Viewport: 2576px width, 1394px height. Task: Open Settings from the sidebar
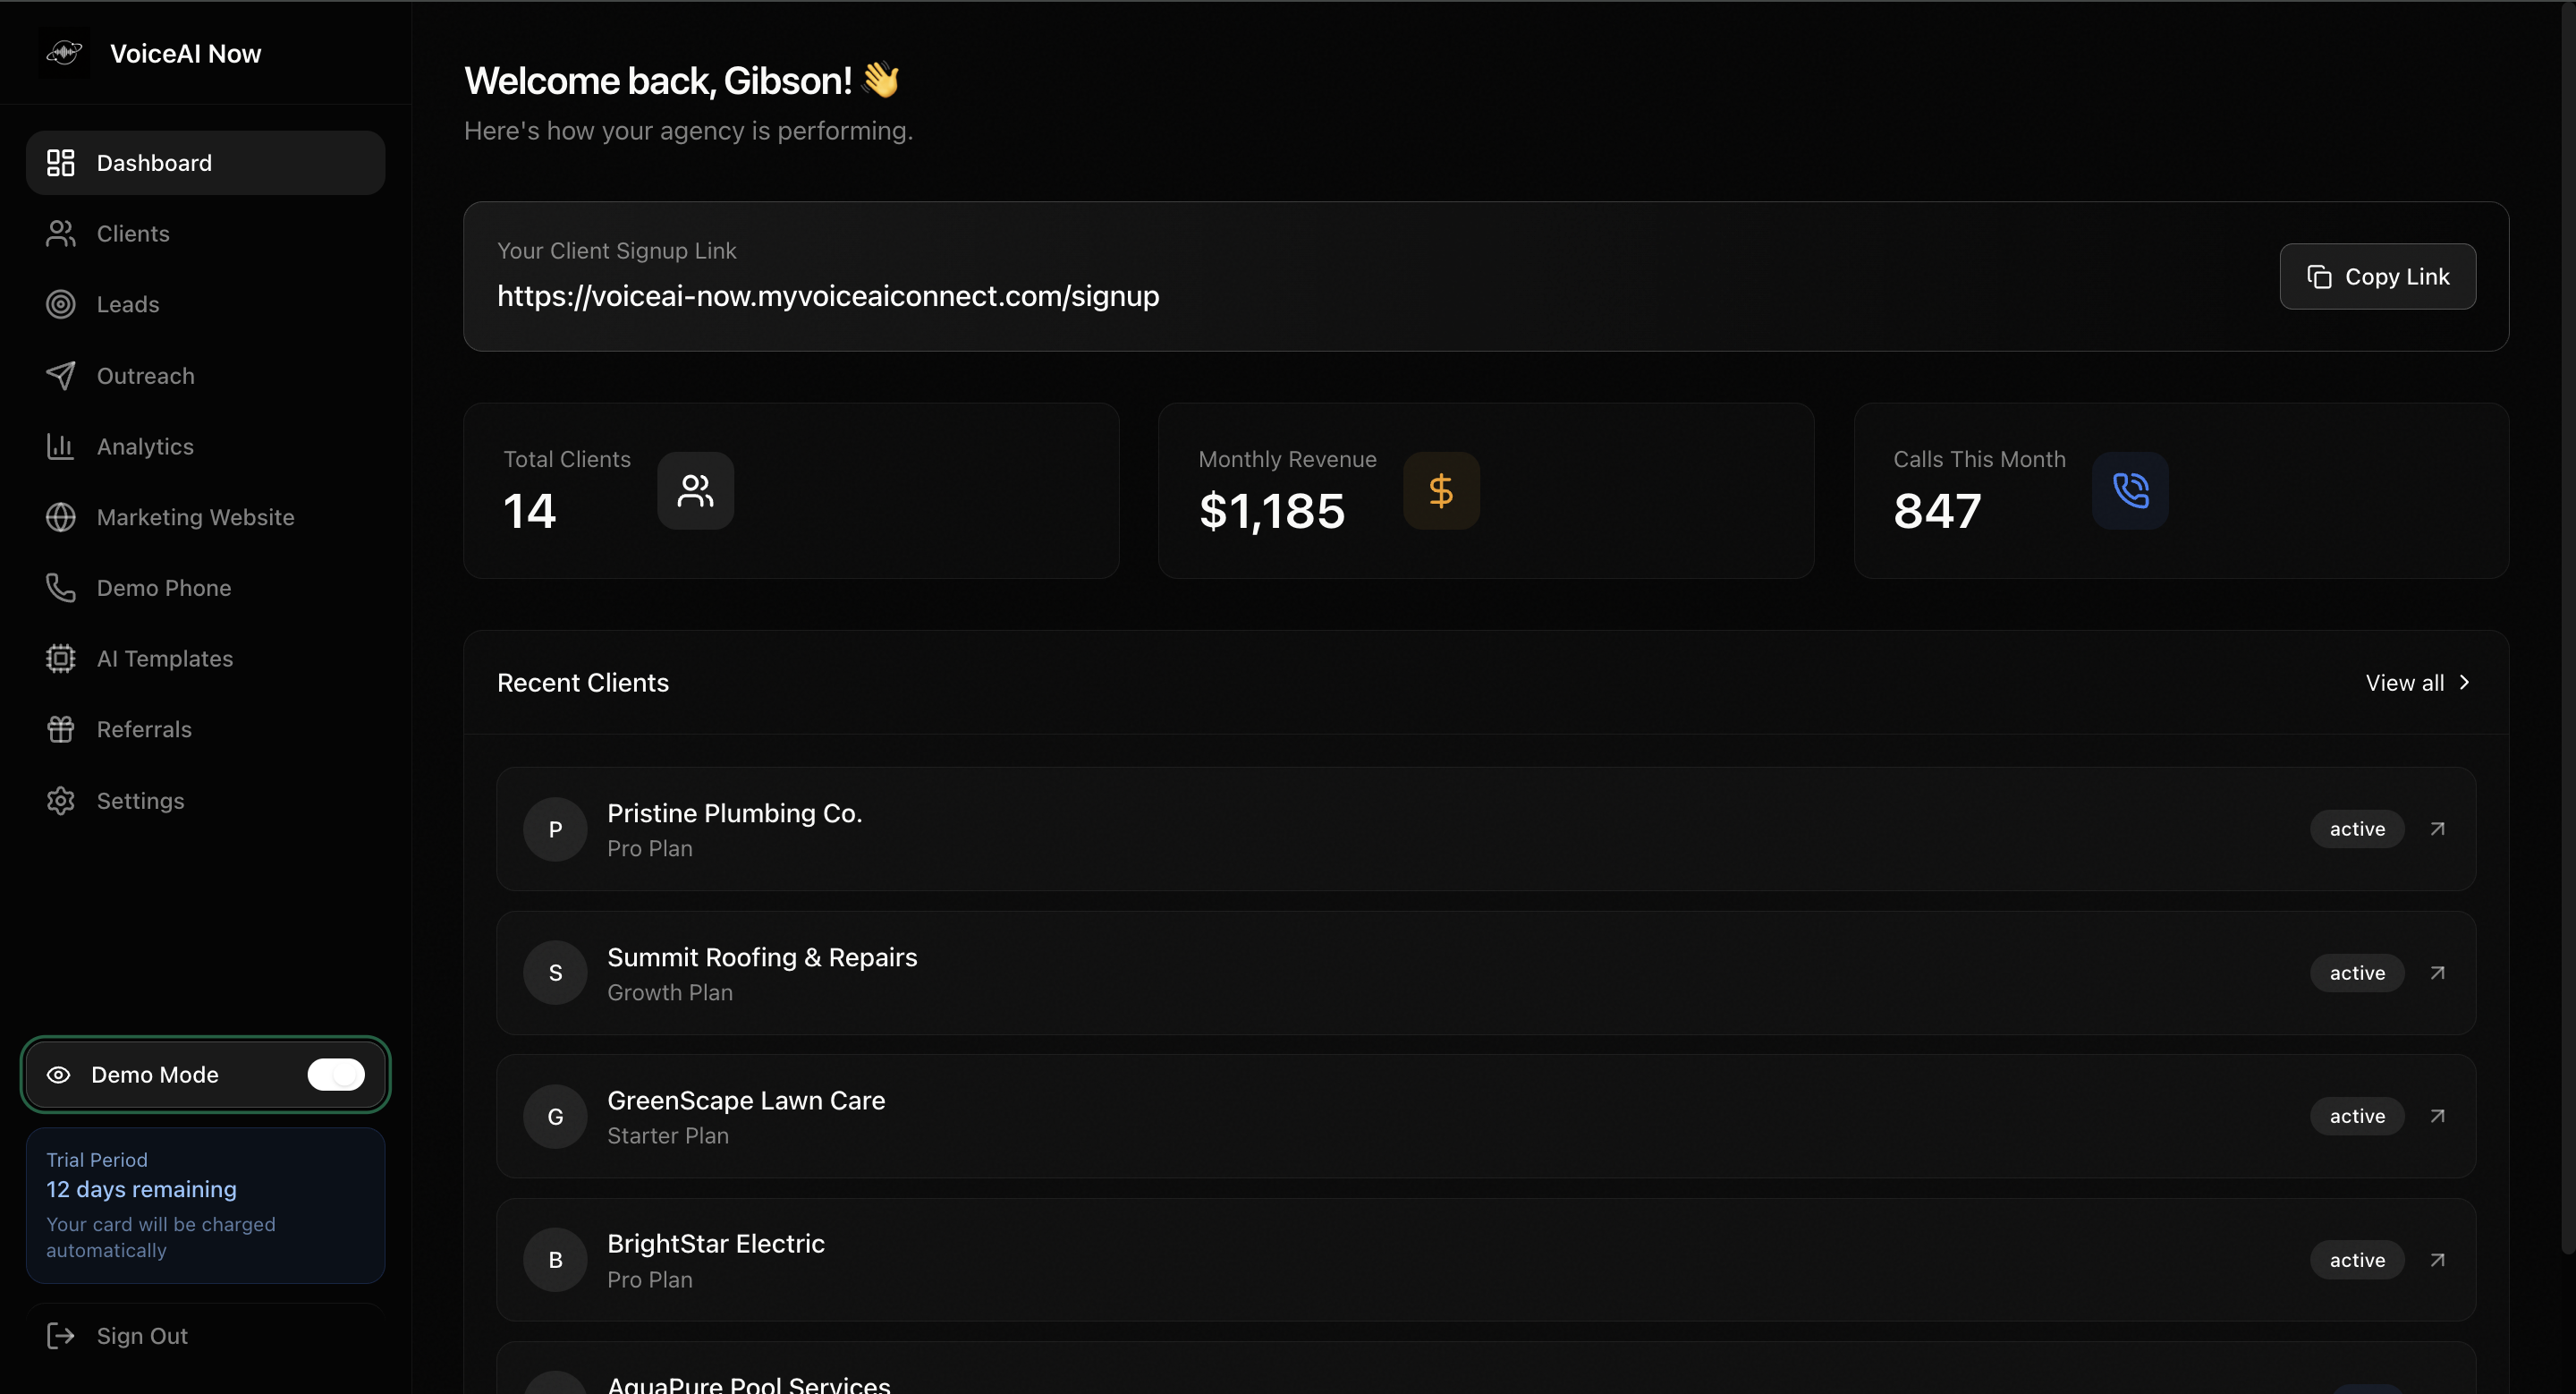[x=140, y=800]
